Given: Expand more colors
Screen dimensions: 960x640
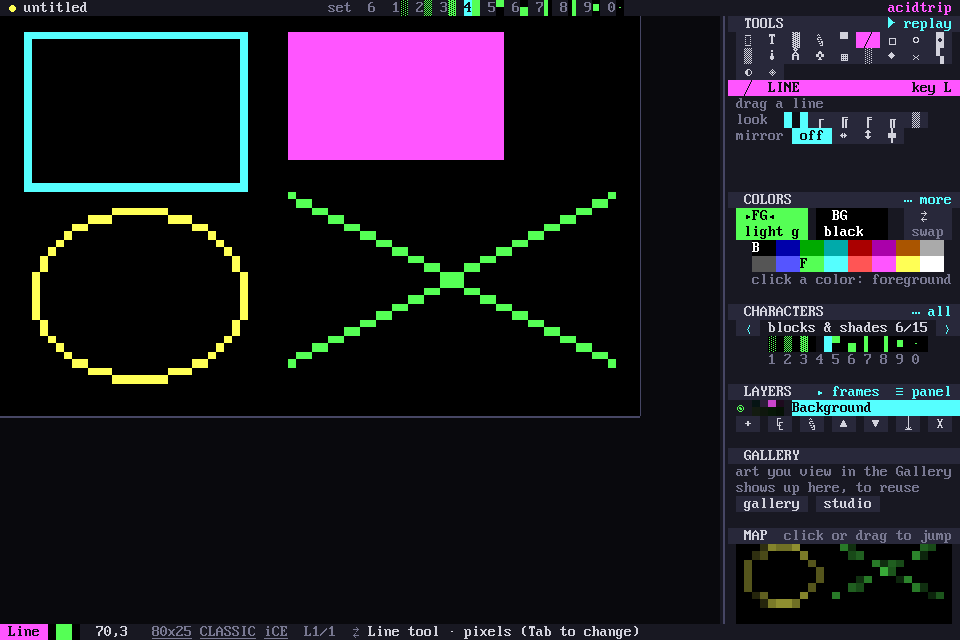Looking at the screenshot, I should tap(928, 200).
